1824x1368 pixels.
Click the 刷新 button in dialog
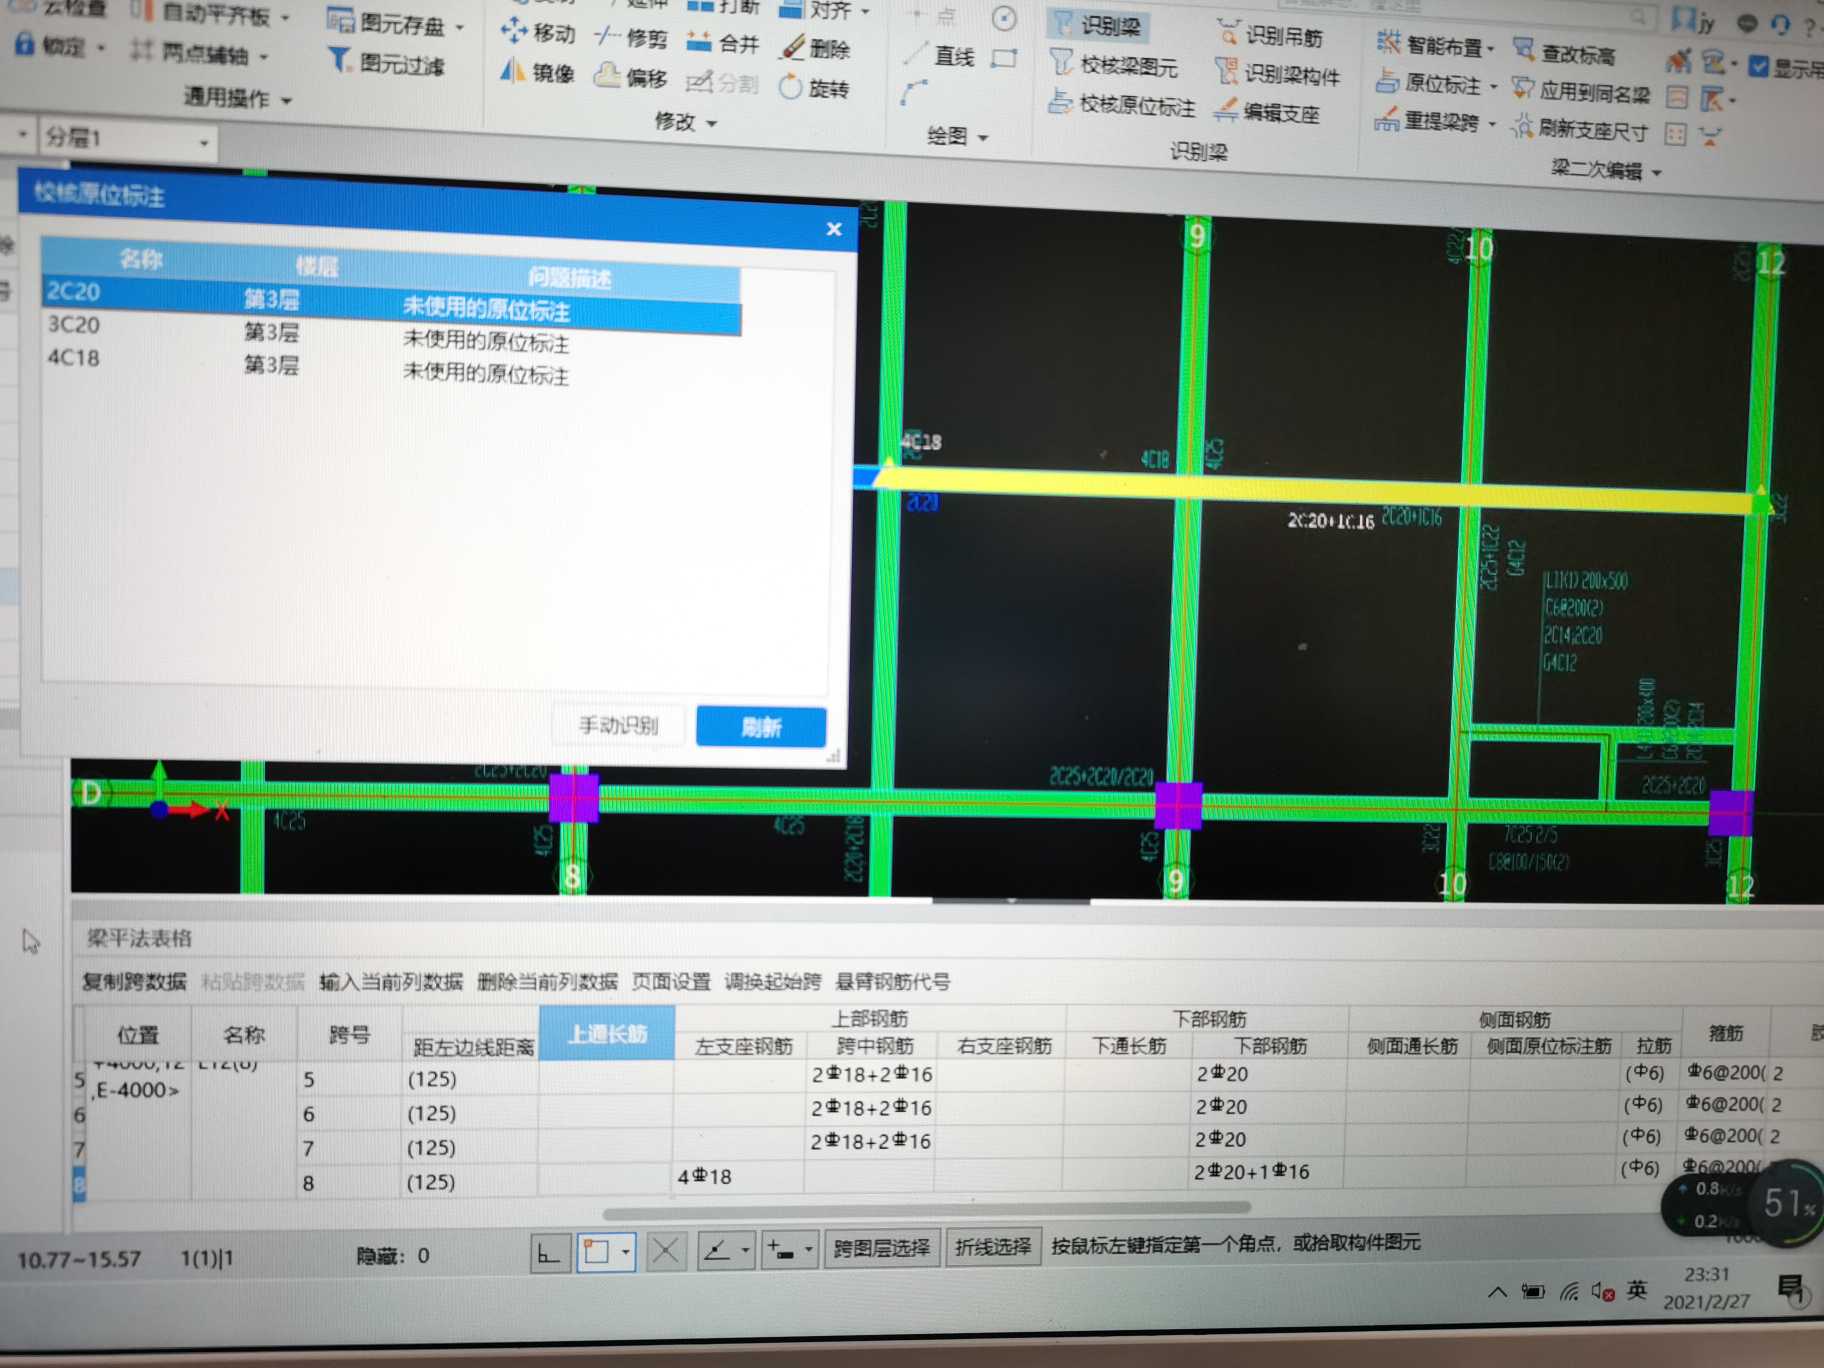click(761, 727)
